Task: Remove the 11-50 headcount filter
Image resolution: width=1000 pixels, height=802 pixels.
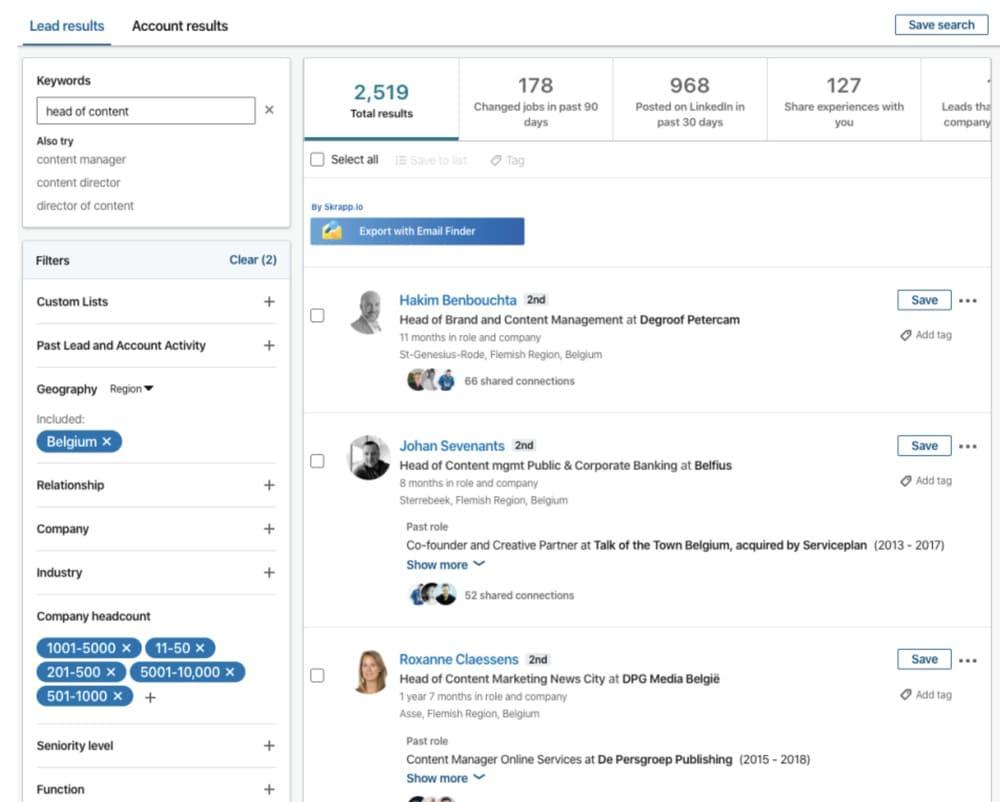Action: click(x=200, y=648)
